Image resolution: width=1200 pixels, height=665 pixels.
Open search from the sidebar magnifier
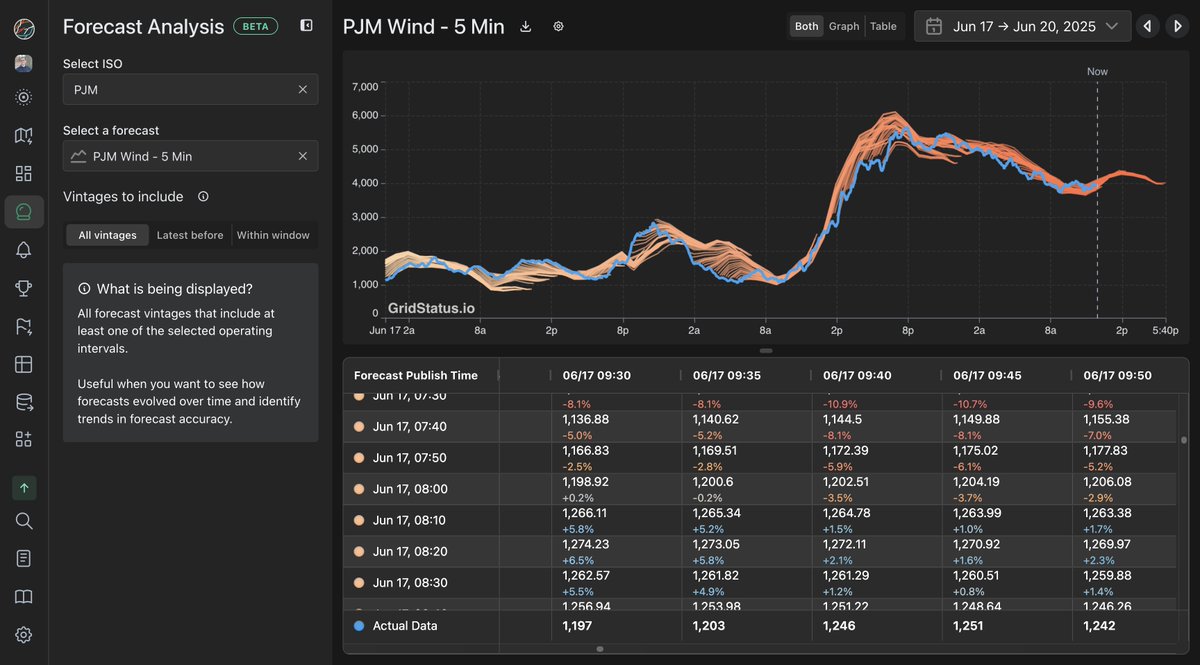click(x=24, y=520)
